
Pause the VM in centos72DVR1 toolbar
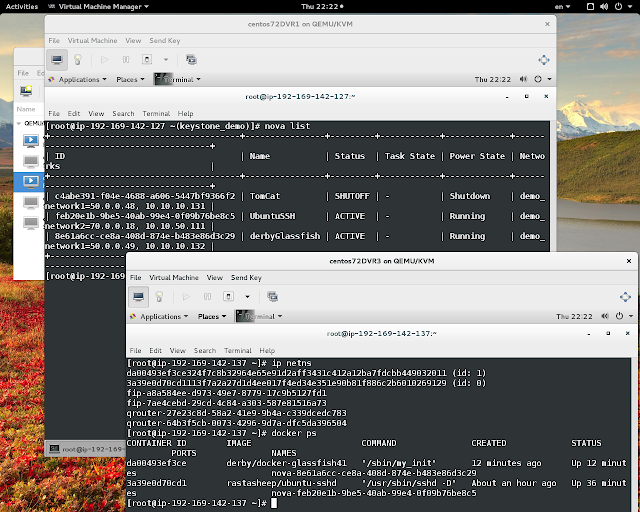pos(126,60)
